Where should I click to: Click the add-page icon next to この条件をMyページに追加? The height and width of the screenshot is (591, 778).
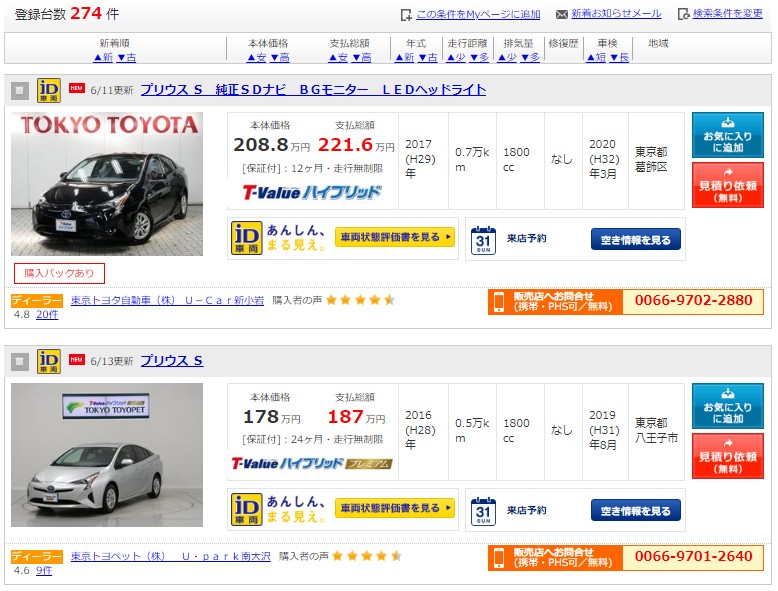(x=406, y=15)
